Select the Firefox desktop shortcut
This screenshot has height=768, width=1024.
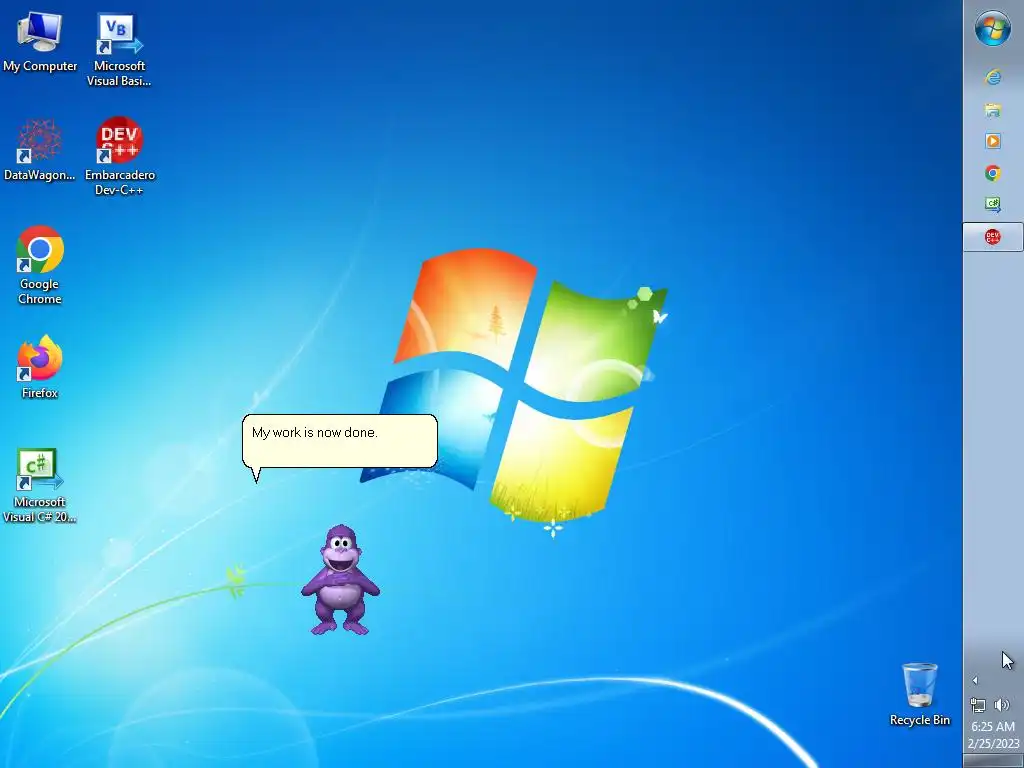pos(40,367)
